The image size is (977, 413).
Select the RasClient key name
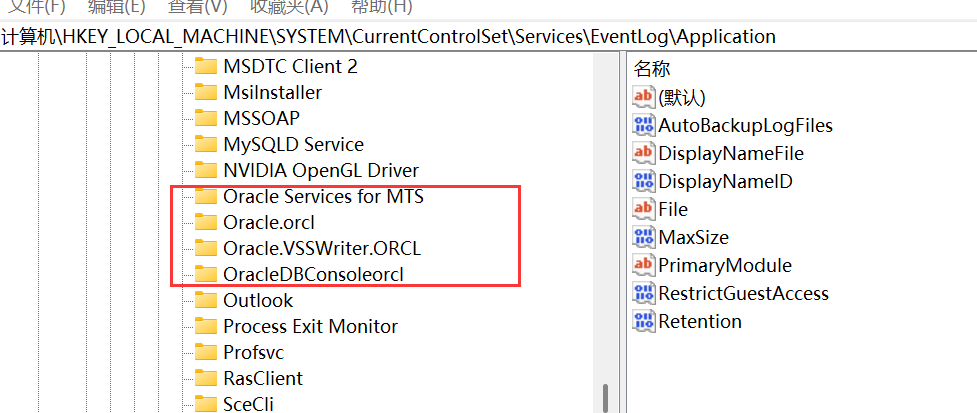(x=263, y=378)
